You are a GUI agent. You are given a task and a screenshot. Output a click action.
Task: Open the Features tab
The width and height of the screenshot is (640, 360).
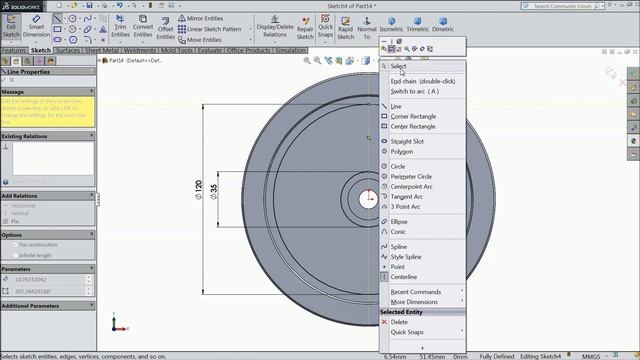[14, 50]
